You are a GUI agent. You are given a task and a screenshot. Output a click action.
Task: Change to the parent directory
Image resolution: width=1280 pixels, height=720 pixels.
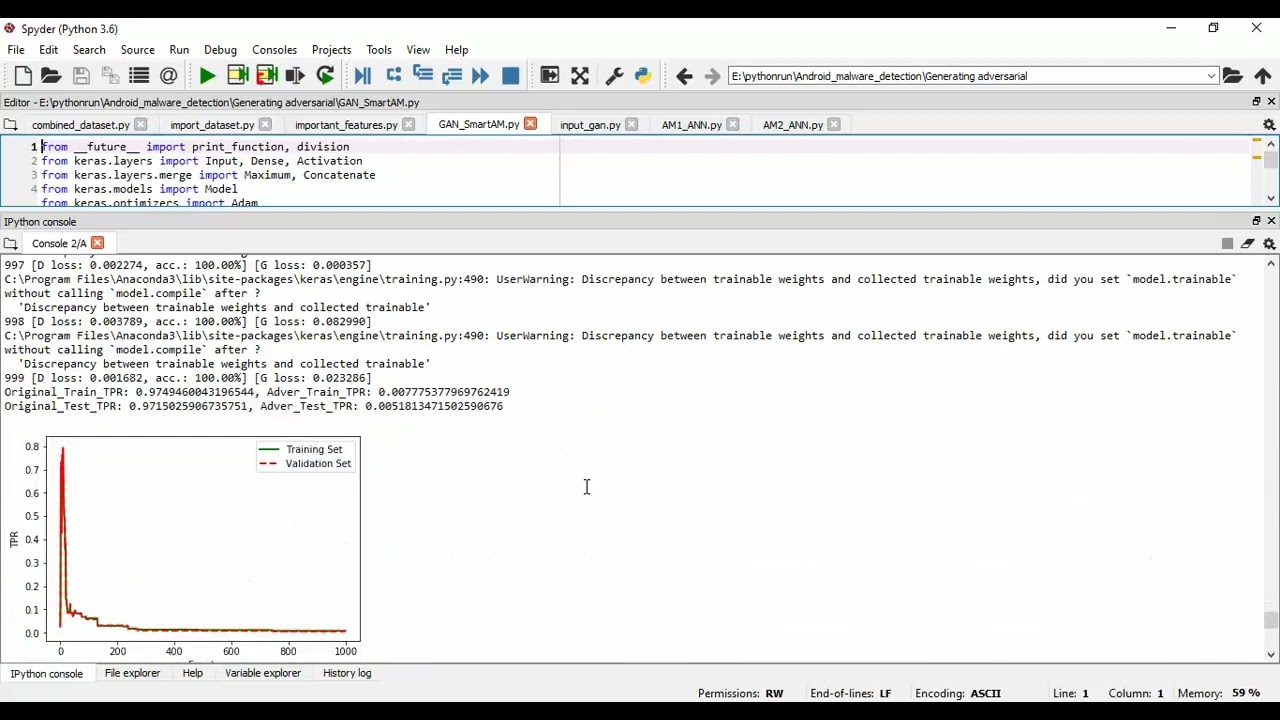(1263, 76)
